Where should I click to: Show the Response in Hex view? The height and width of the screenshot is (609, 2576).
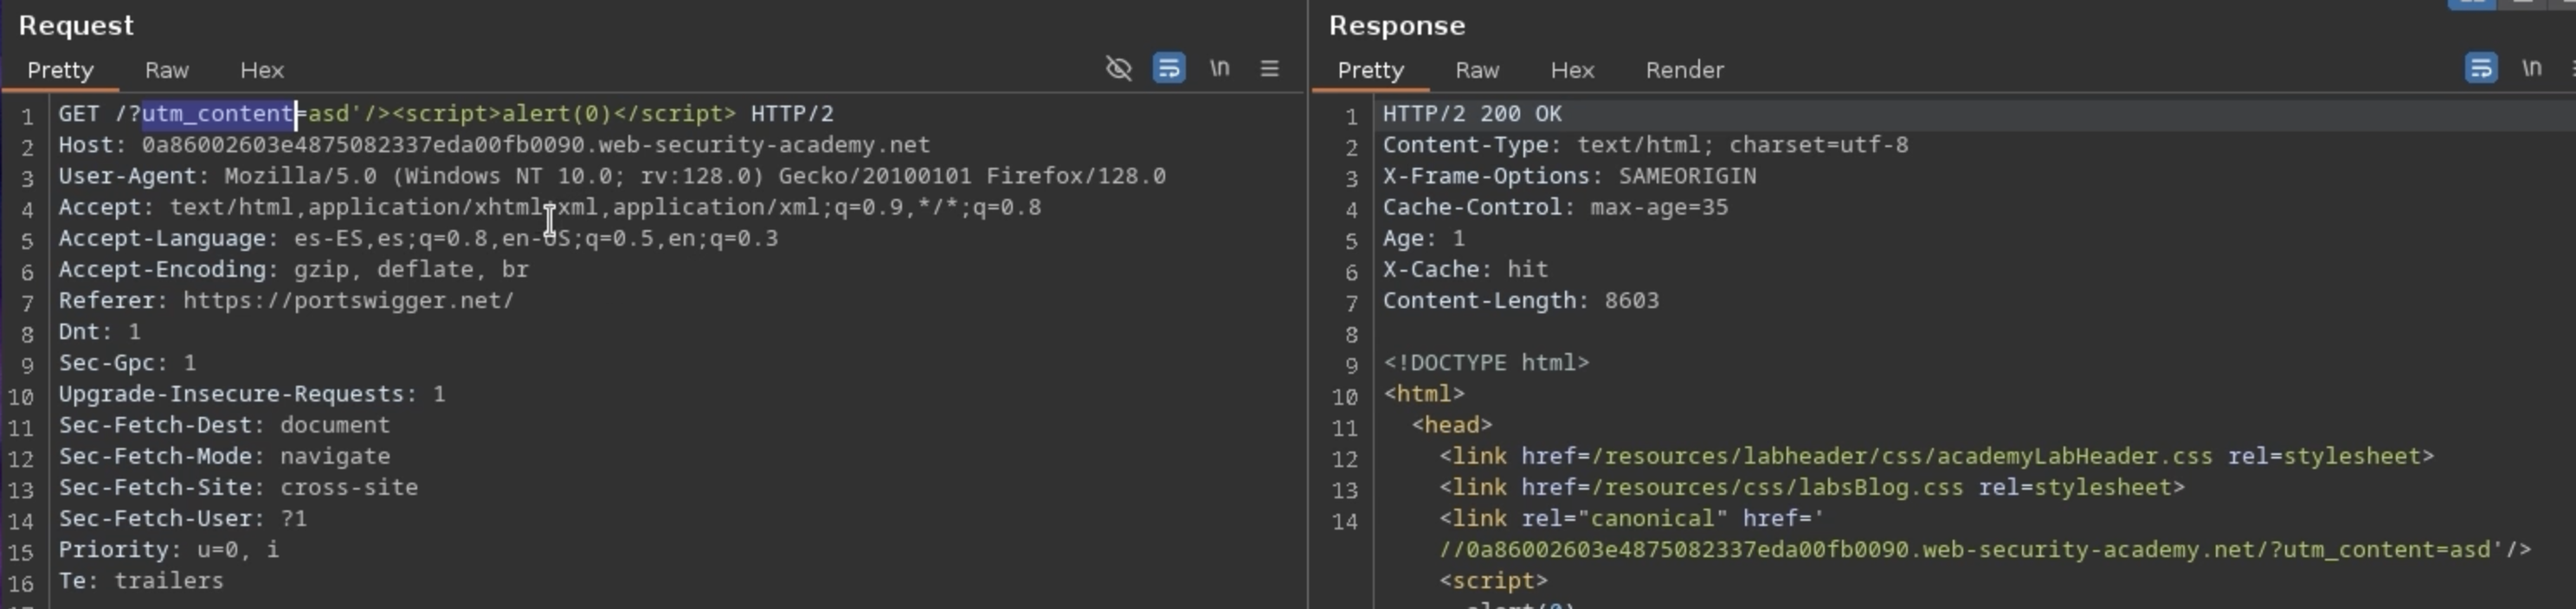tap(1571, 70)
